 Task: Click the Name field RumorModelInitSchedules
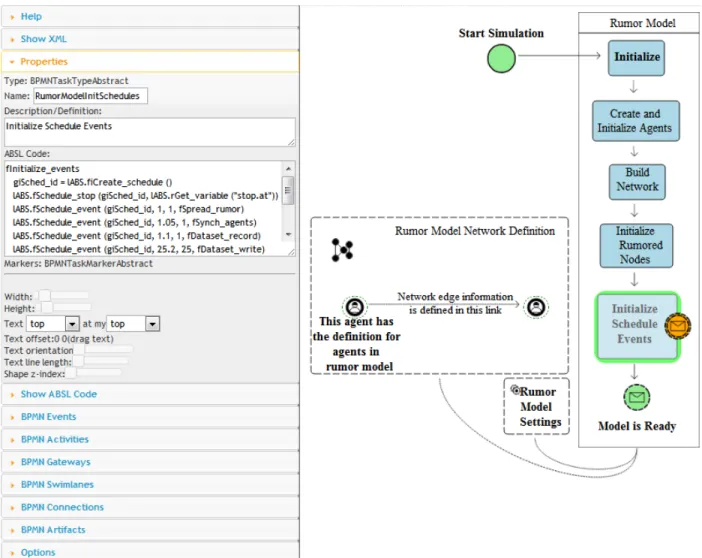point(90,96)
